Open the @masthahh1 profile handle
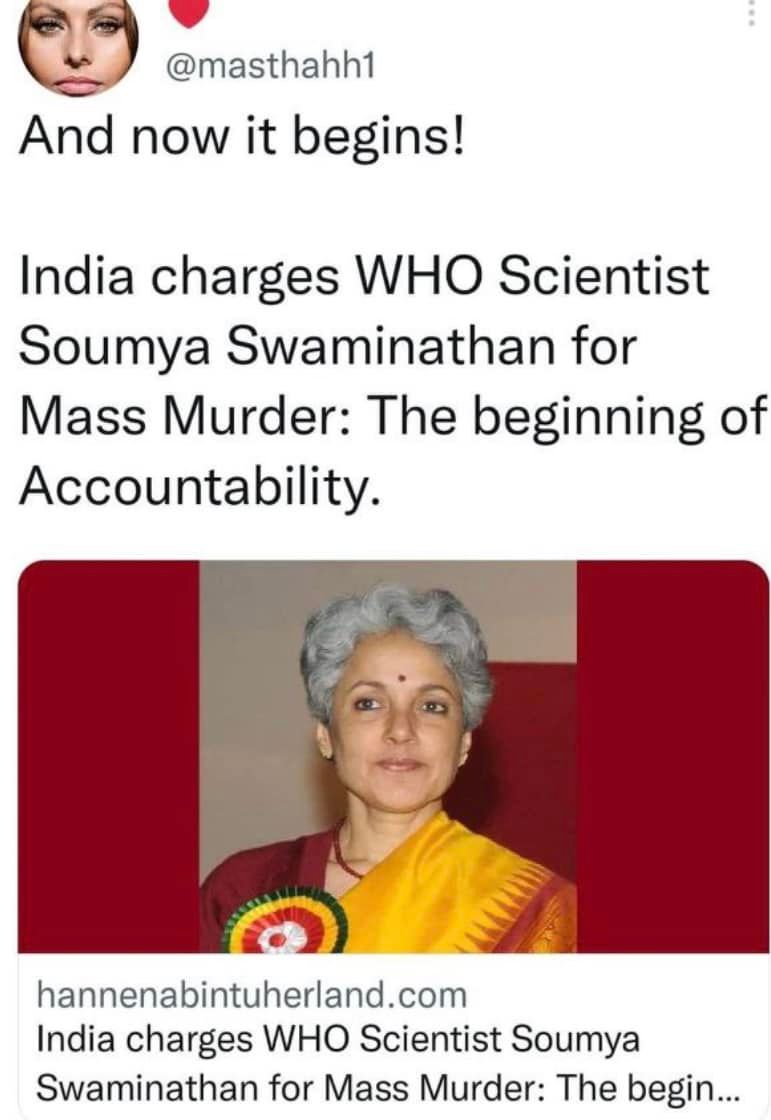 pos(270,69)
